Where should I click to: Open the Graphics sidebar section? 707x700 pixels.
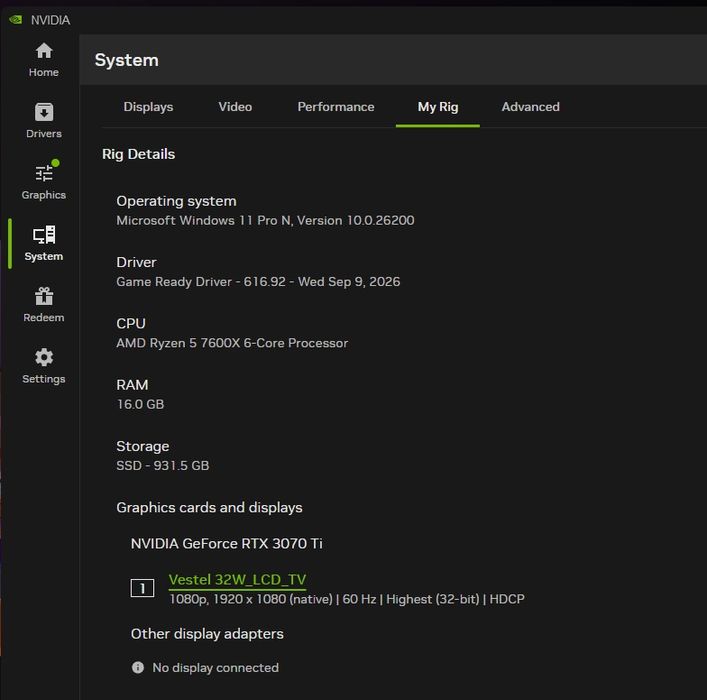(x=44, y=181)
